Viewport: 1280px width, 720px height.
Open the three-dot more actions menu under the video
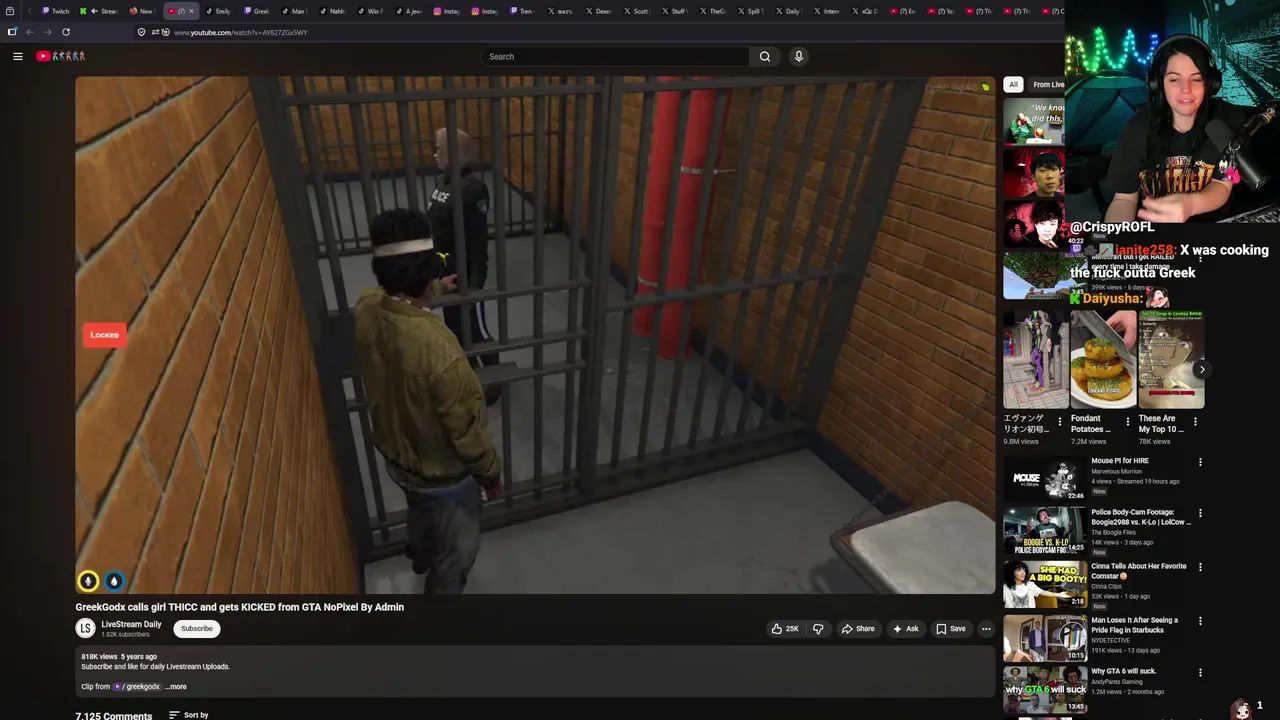pyautogui.click(x=986, y=629)
